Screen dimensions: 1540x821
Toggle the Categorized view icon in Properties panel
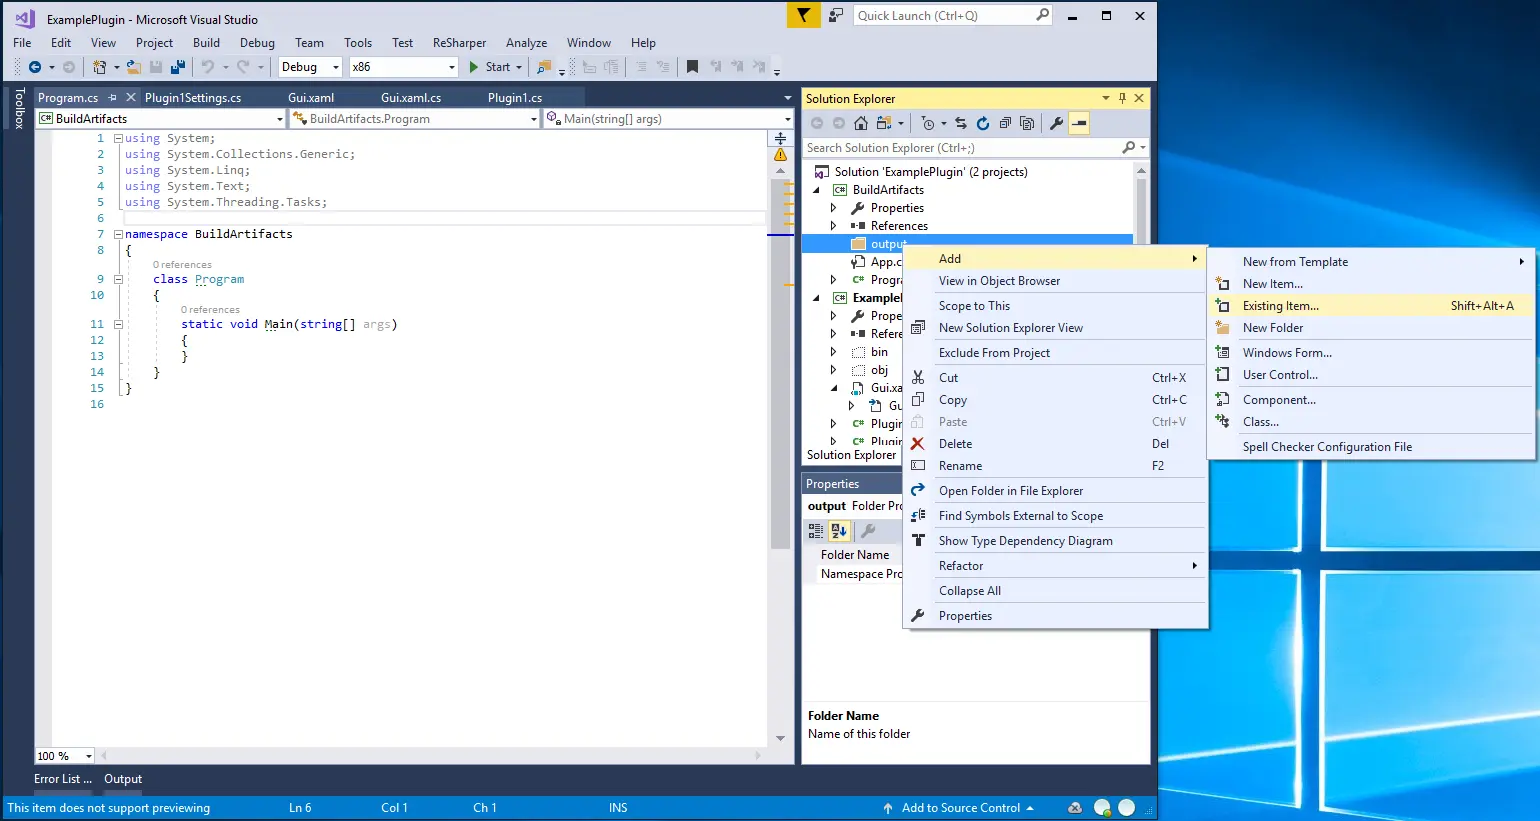[x=816, y=531]
